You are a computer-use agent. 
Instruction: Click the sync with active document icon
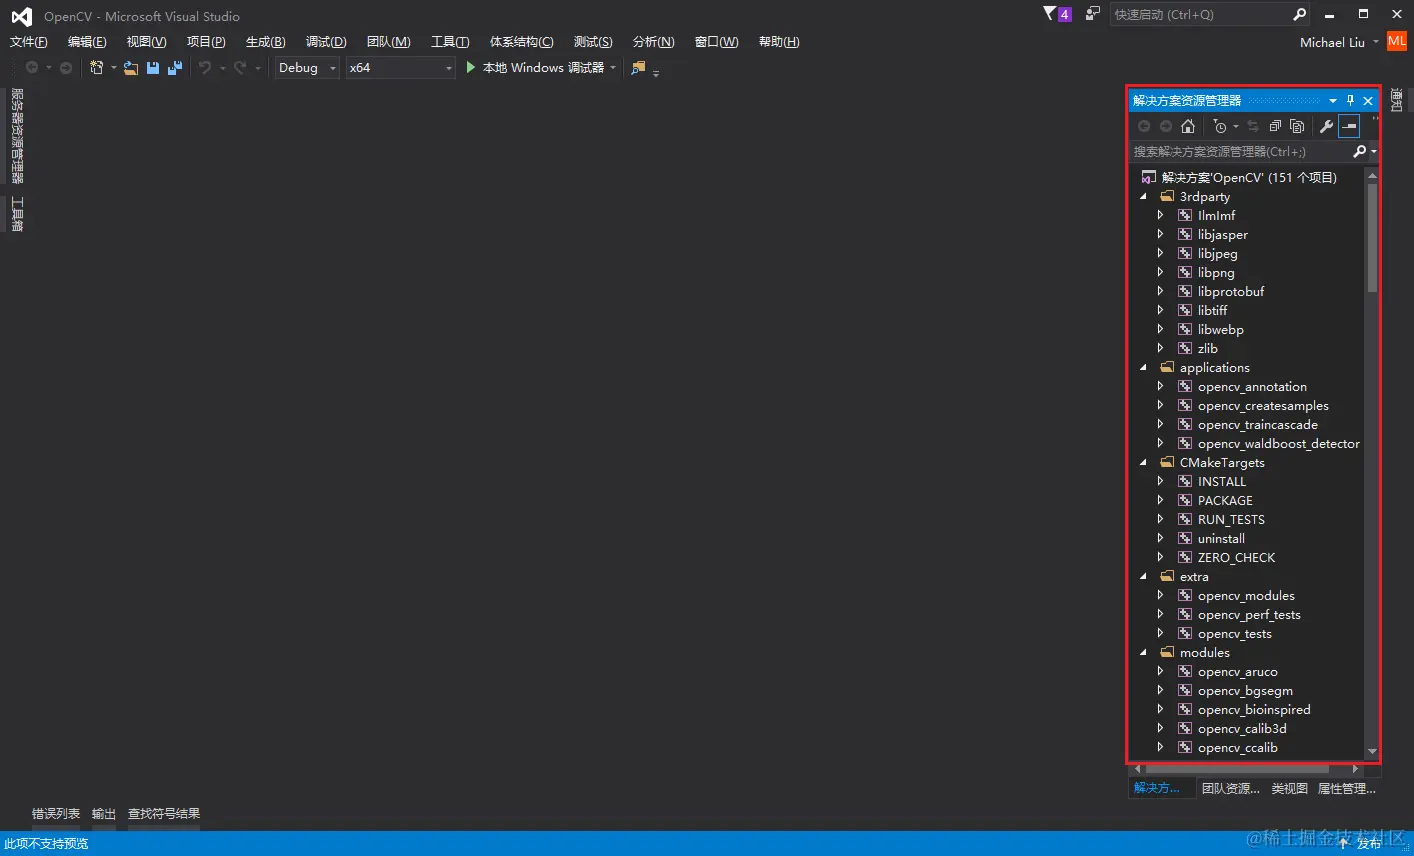coord(1253,126)
